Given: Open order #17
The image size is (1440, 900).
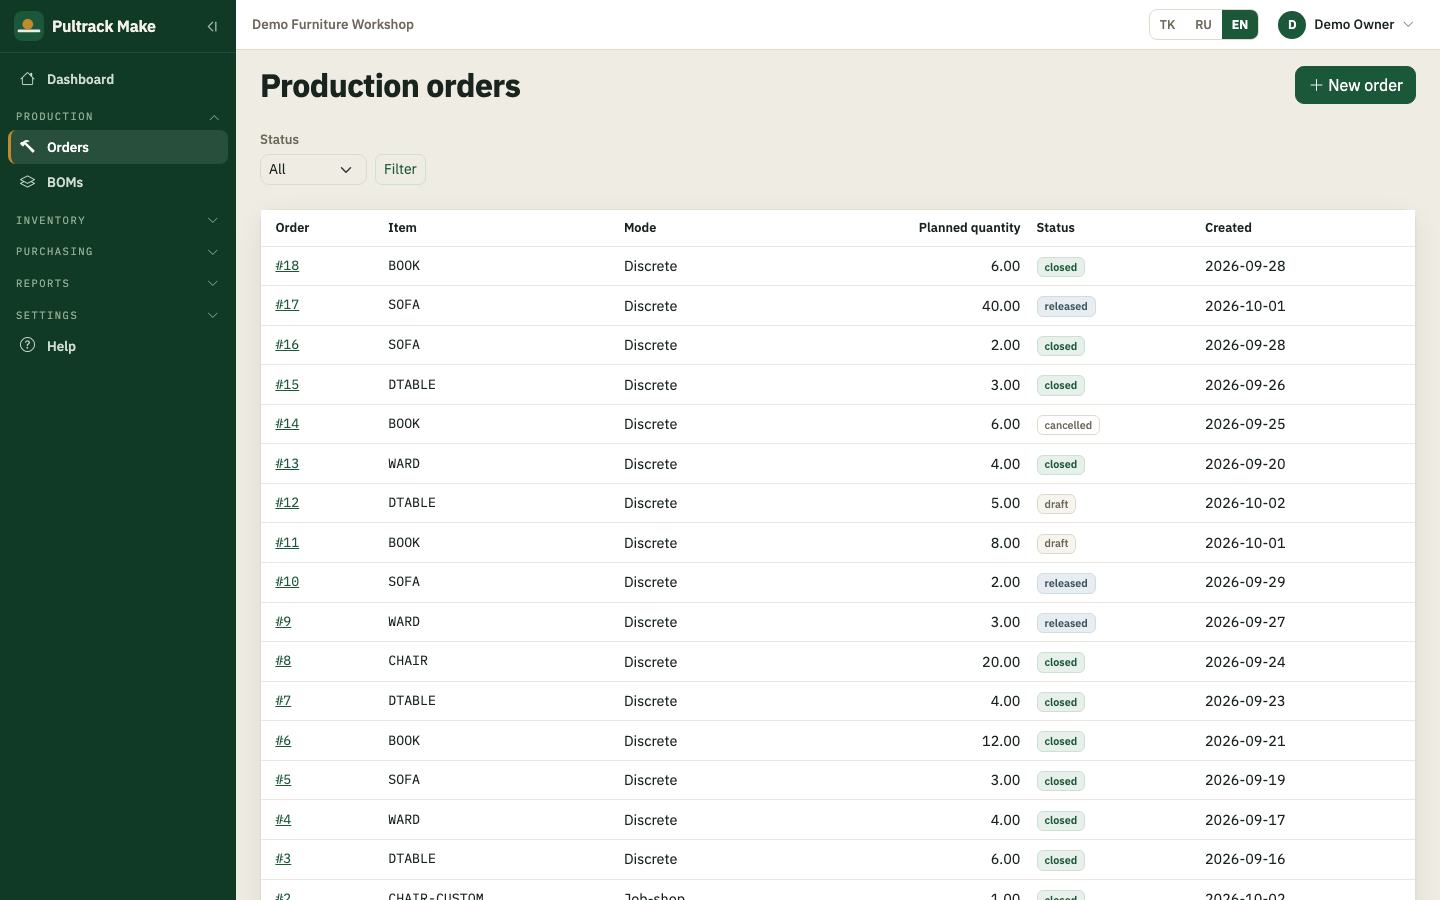Looking at the screenshot, I should 287,305.
